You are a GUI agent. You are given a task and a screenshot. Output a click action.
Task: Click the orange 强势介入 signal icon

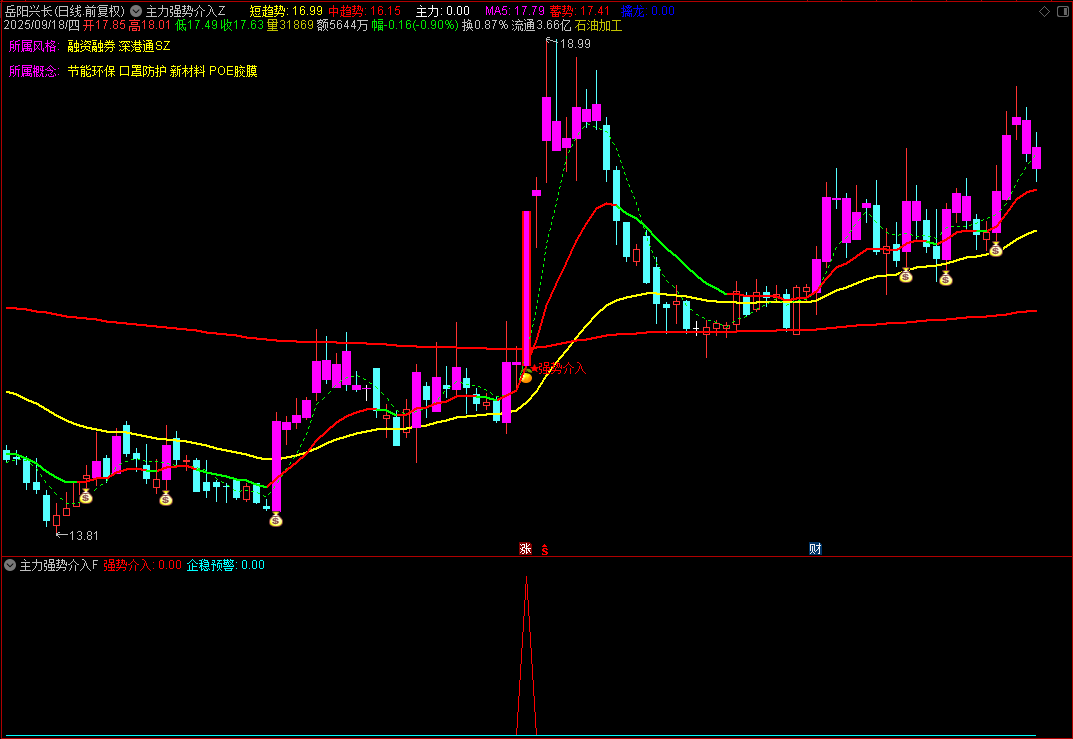526,376
